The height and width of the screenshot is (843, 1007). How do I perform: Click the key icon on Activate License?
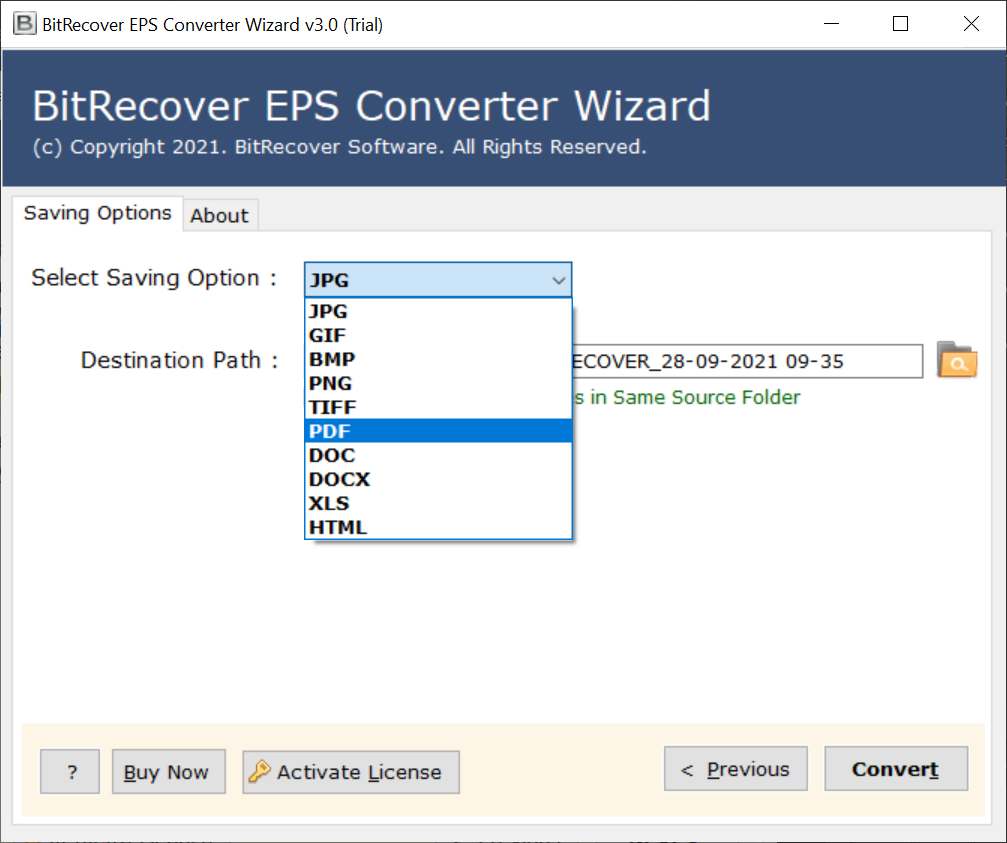click(259, 771)
